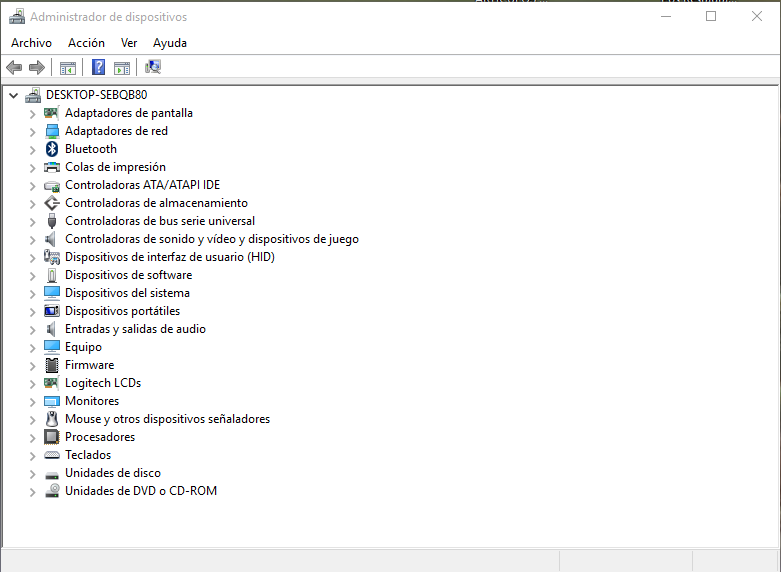Select Dispositivos del sistema label
Screen dimensions: 781x572
pos(128,293)
